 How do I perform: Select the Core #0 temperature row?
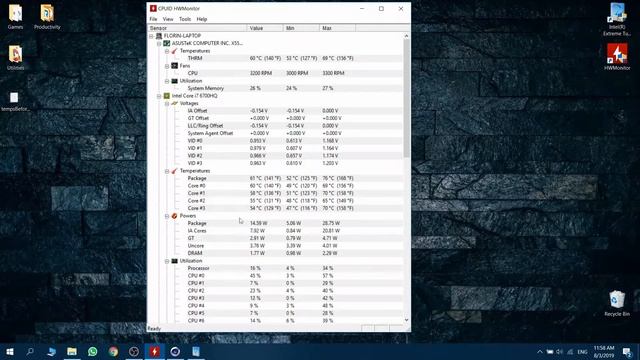(275, 186)
